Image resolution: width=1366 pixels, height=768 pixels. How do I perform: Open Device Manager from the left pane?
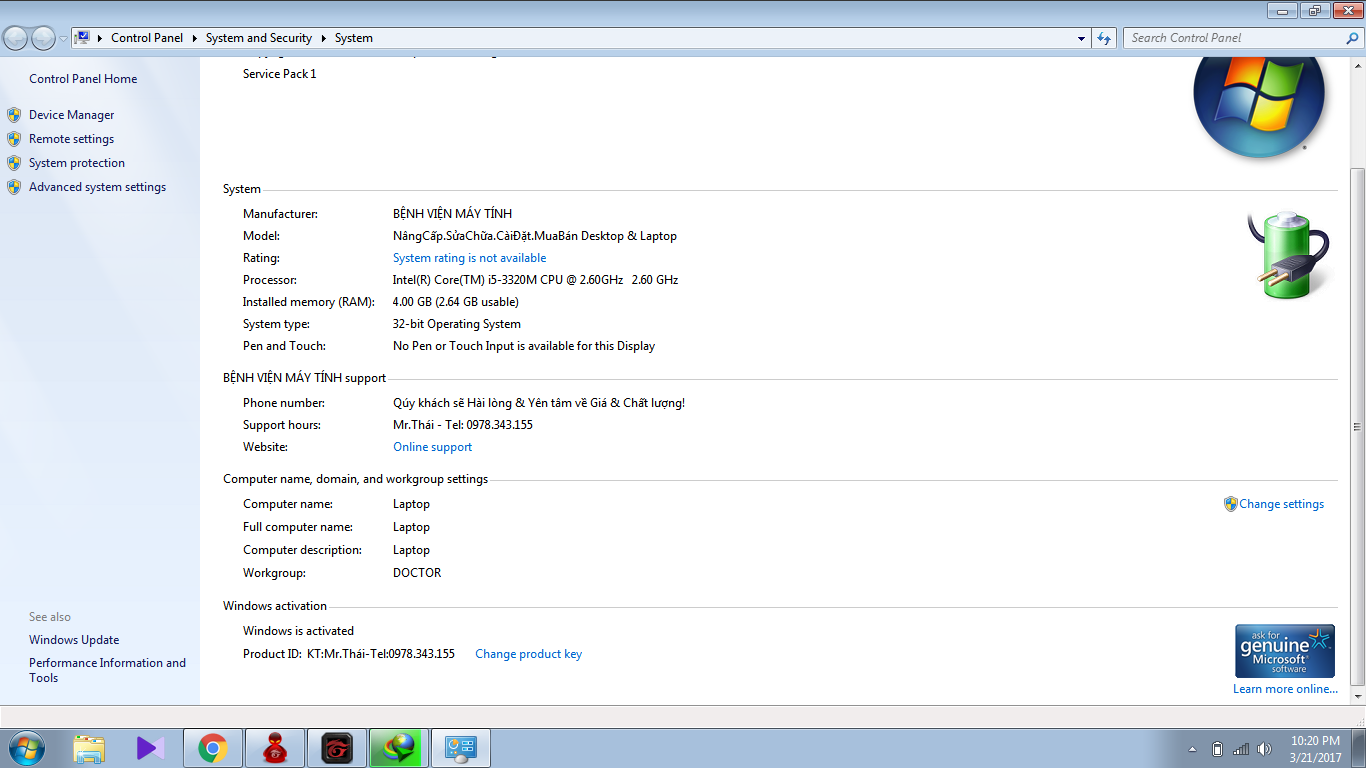pos(71,115)
